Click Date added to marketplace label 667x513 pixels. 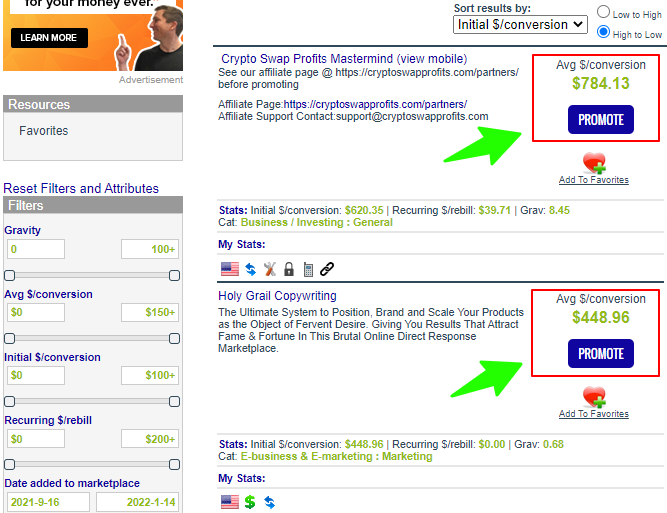tap(72, 483)
